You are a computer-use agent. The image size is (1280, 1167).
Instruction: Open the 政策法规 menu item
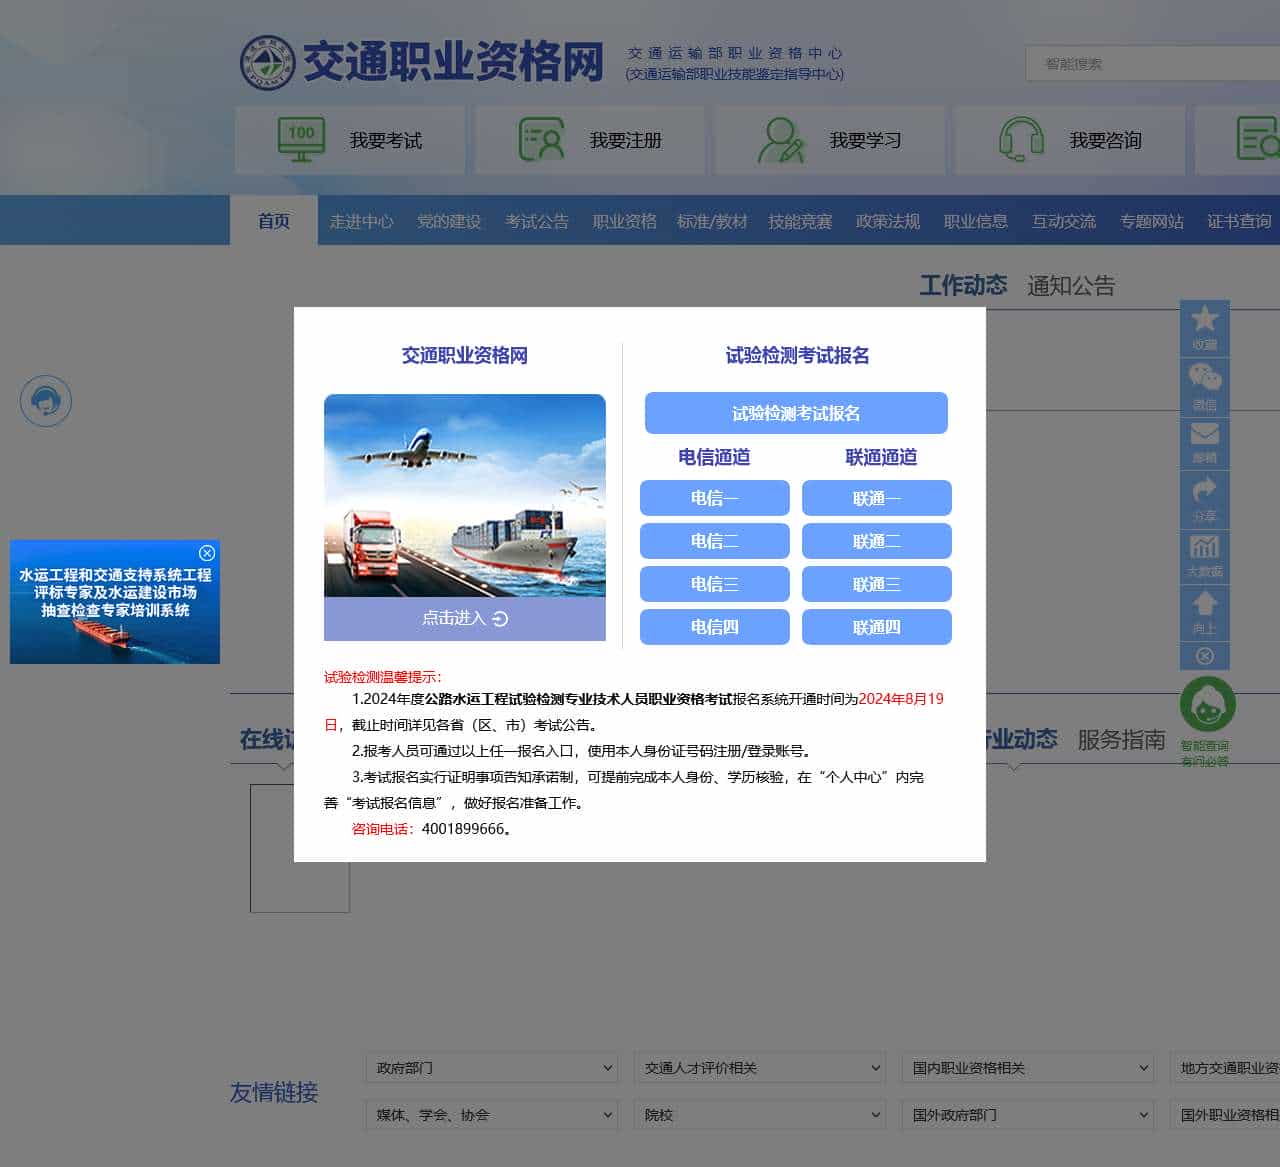point(886,221)
